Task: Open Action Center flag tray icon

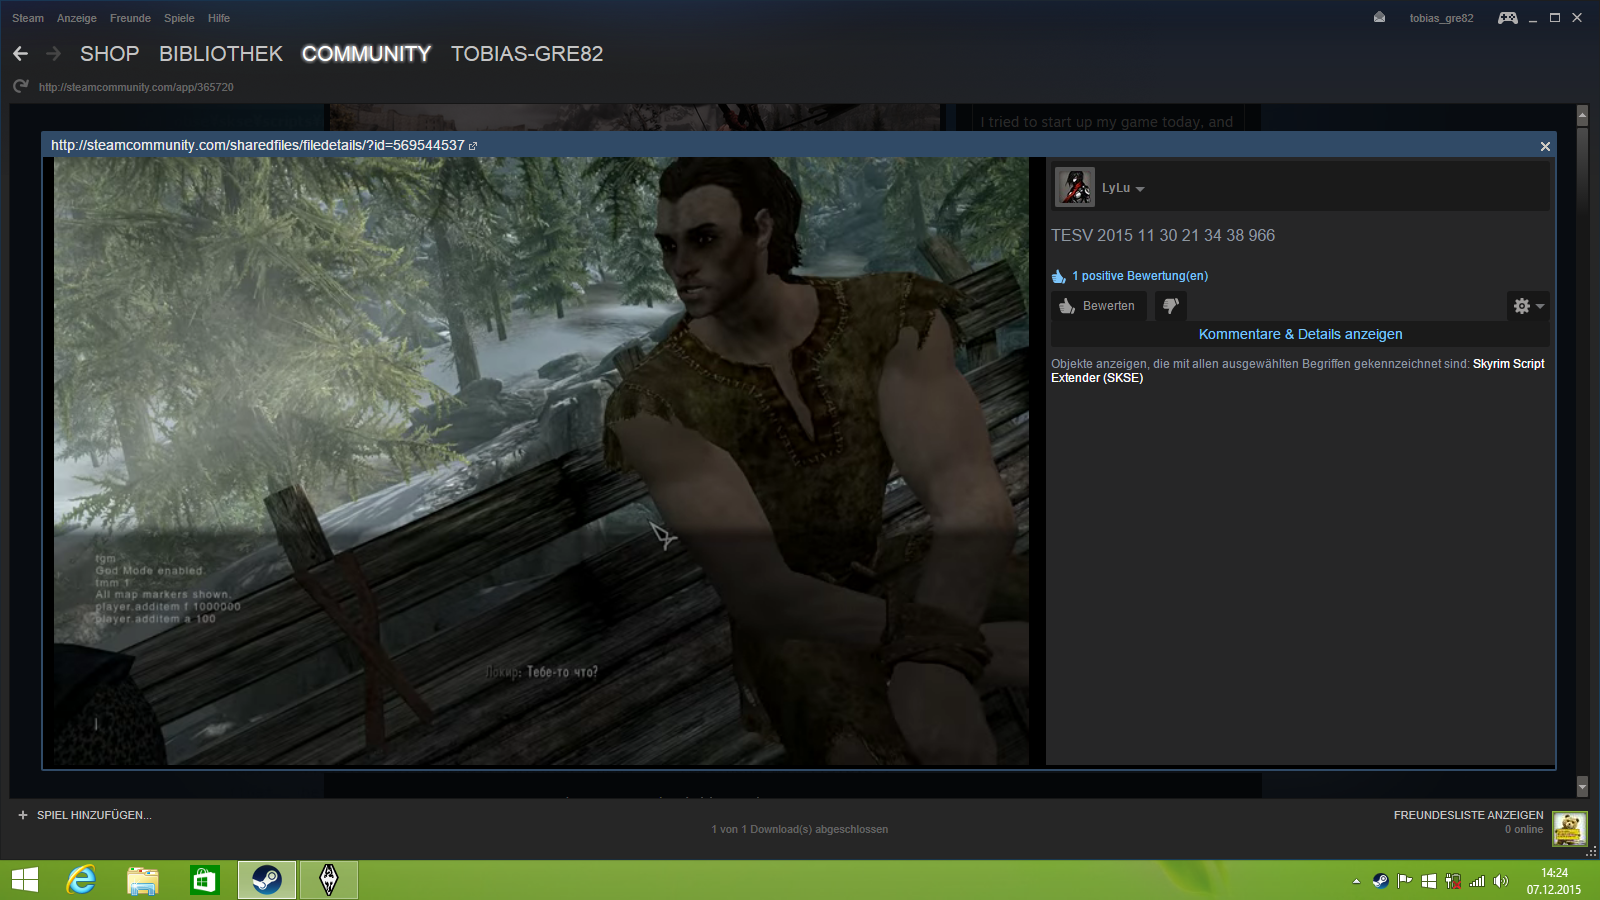Action: (x=1404, y=881)
